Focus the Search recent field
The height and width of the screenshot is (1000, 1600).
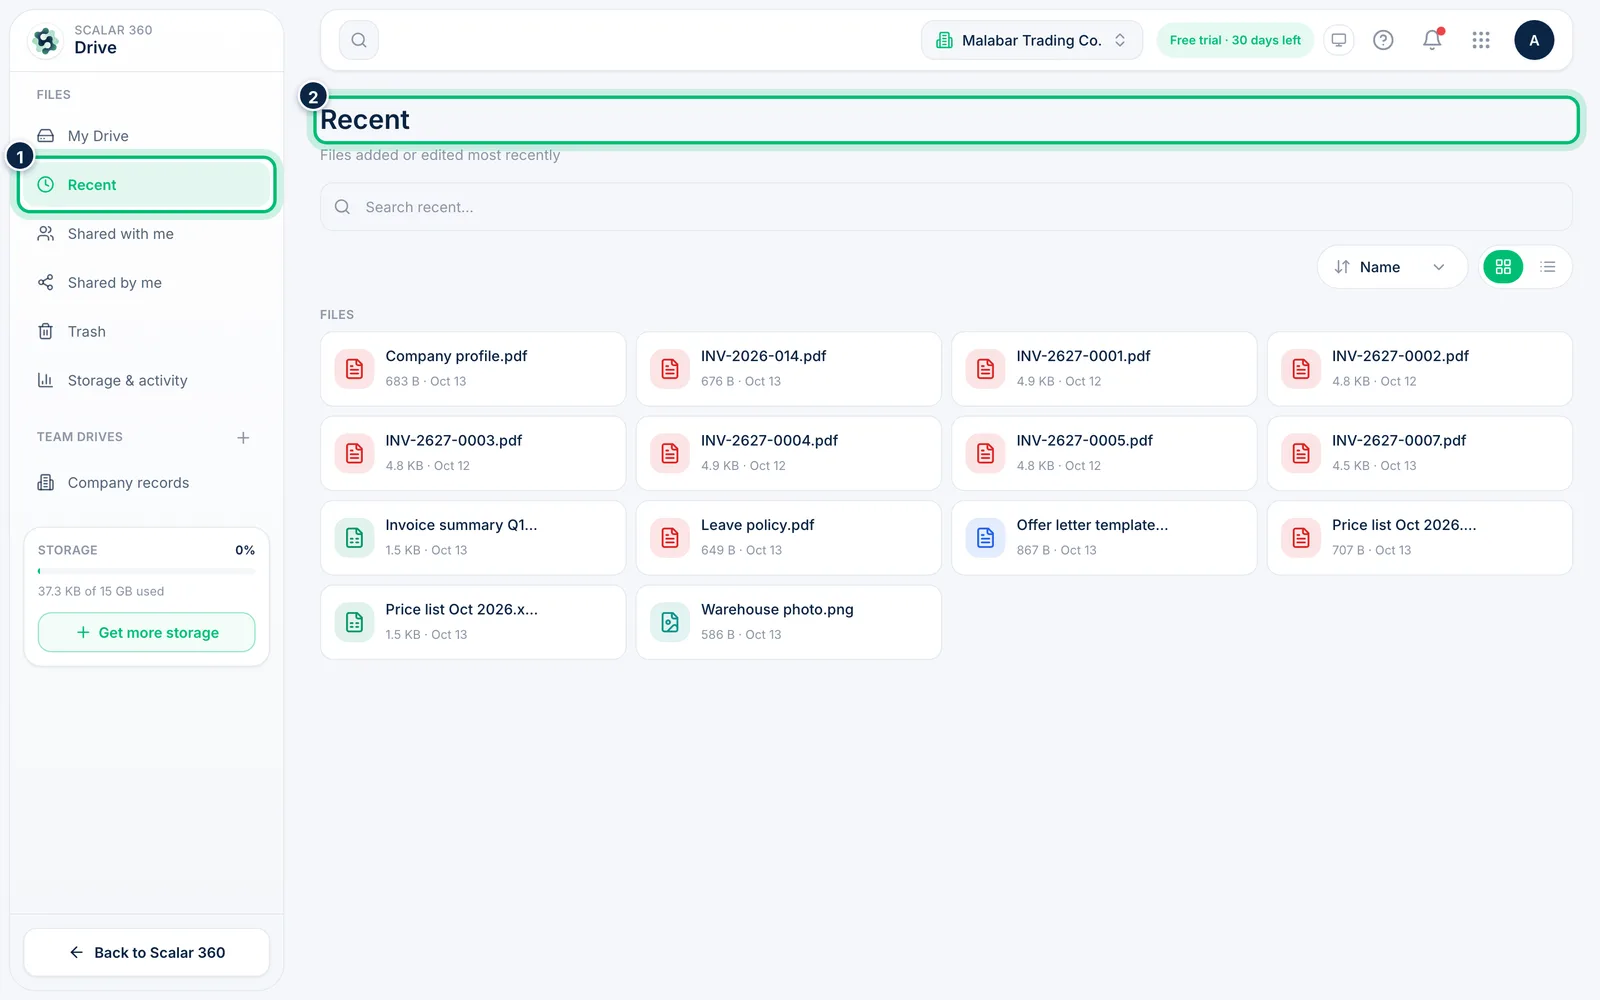[x=946, y=207]
